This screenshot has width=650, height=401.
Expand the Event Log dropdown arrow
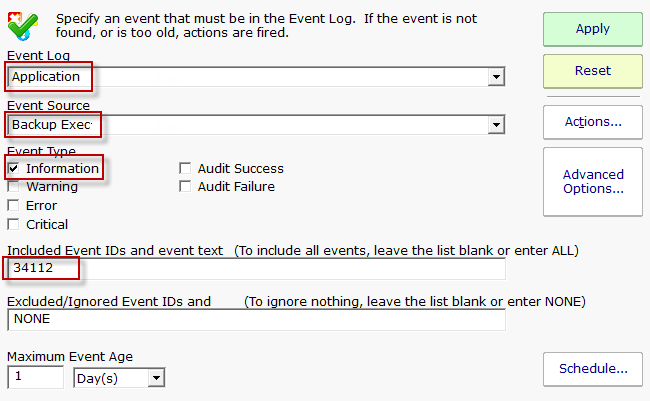(496, 77)
